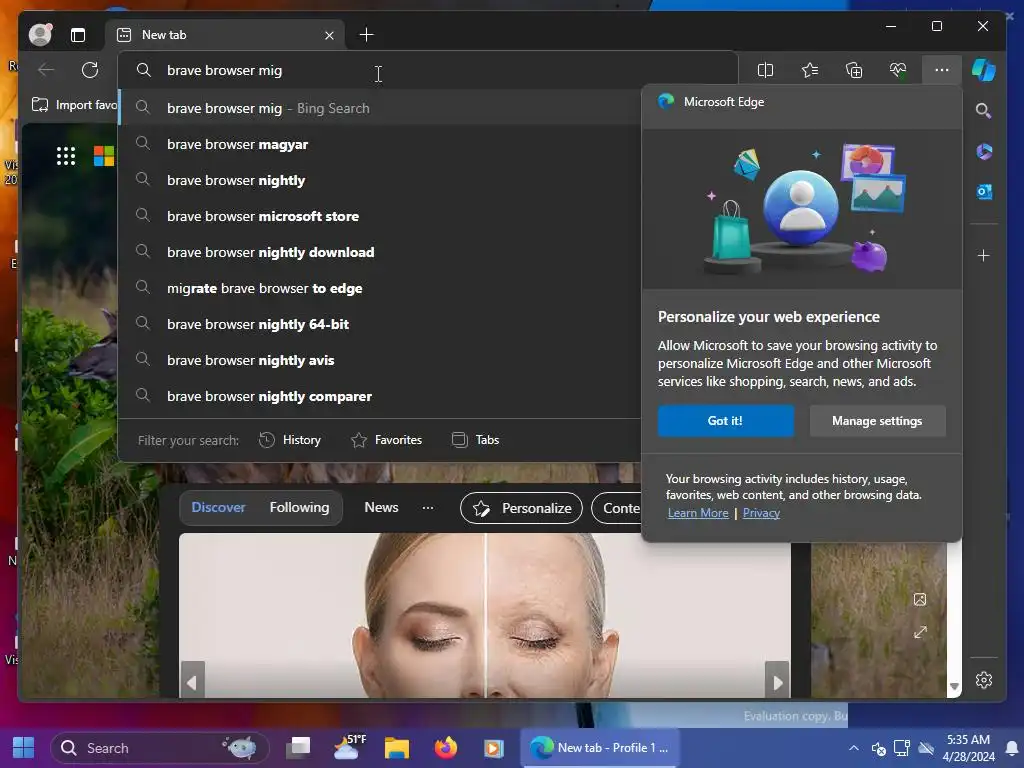
Task: Select 'brave browser nightly comparer' suggestion
Action: point(380,396)
